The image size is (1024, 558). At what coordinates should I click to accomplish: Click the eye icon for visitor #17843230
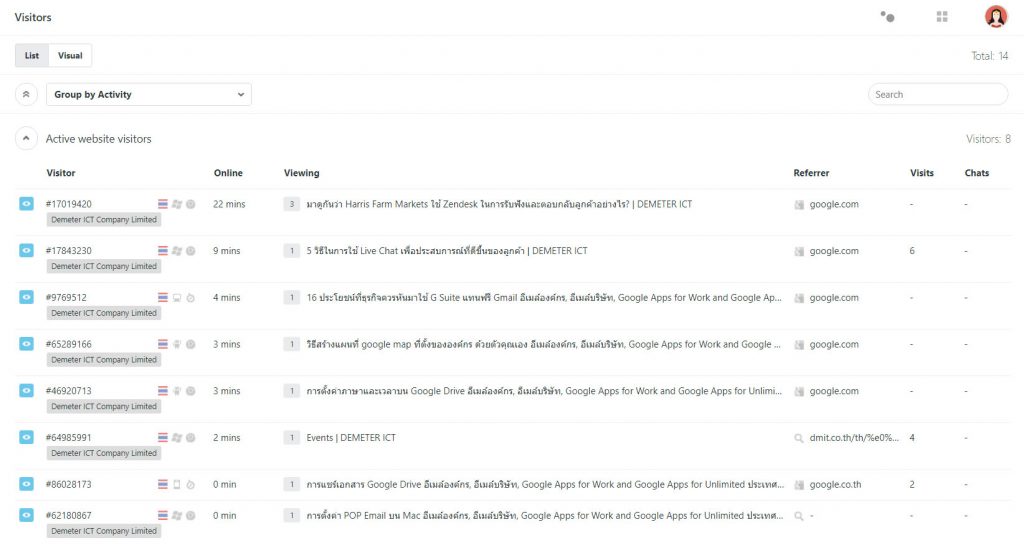[x=26, y=250]
